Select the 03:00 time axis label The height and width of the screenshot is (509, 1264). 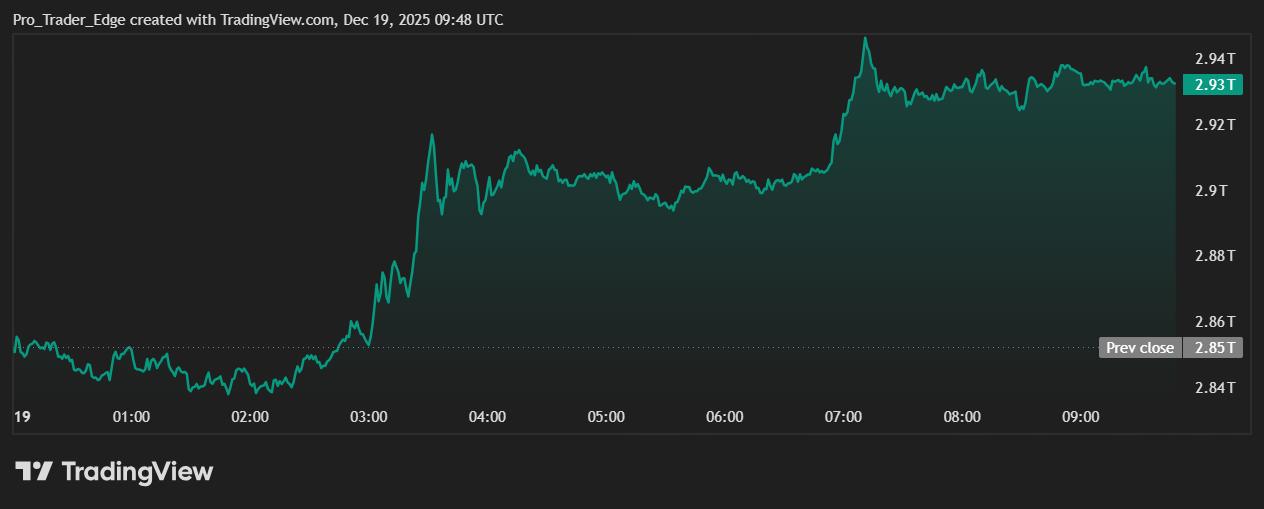(x=368, y=417)
